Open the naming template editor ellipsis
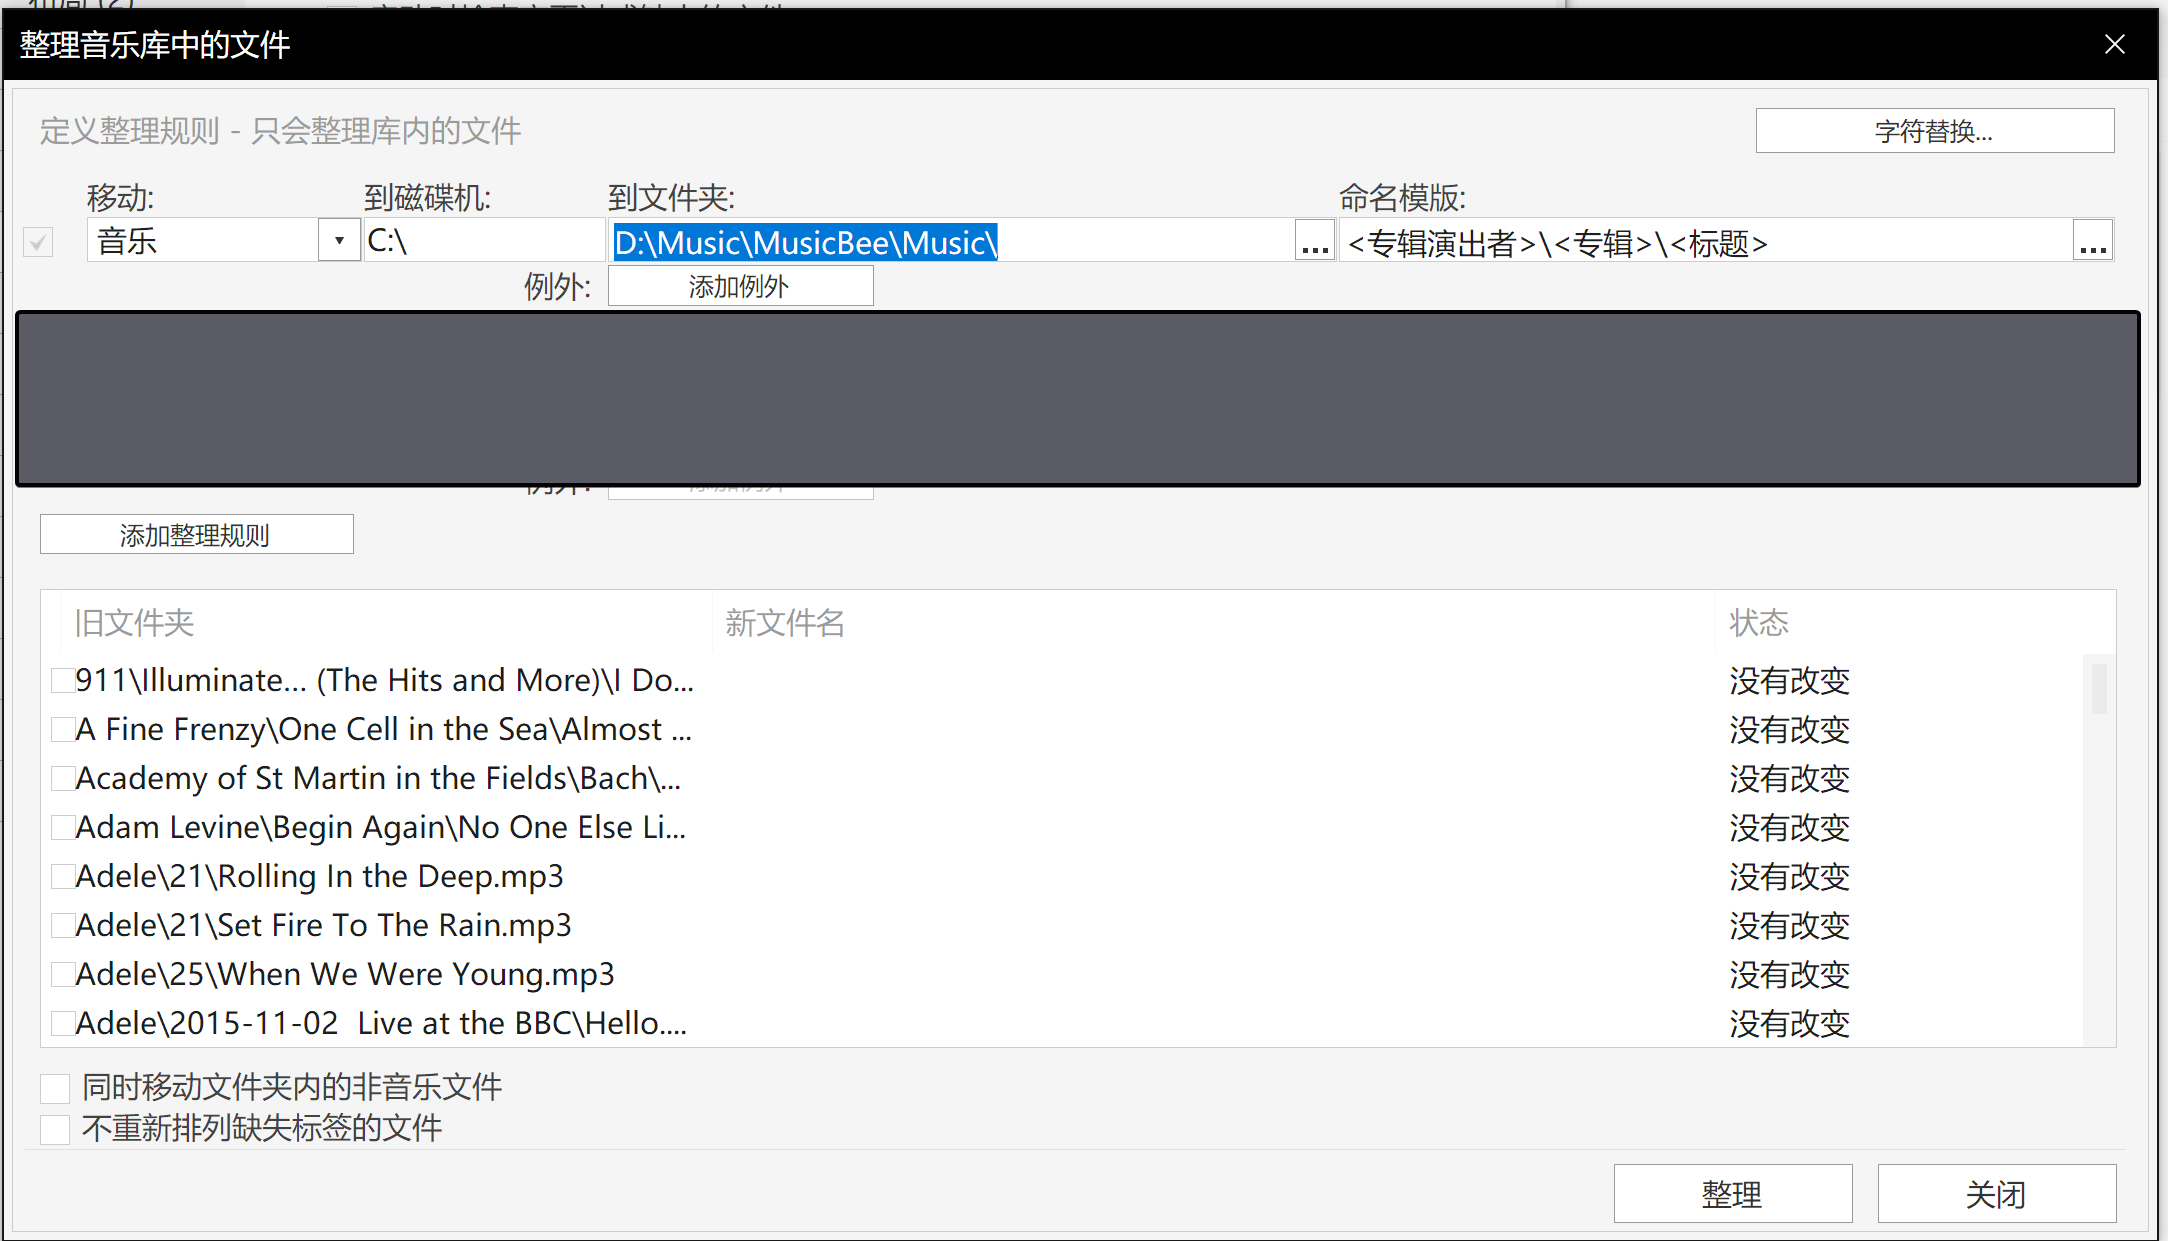The height and width of the screenshot is (1241, 2168). click(2092, 242)
